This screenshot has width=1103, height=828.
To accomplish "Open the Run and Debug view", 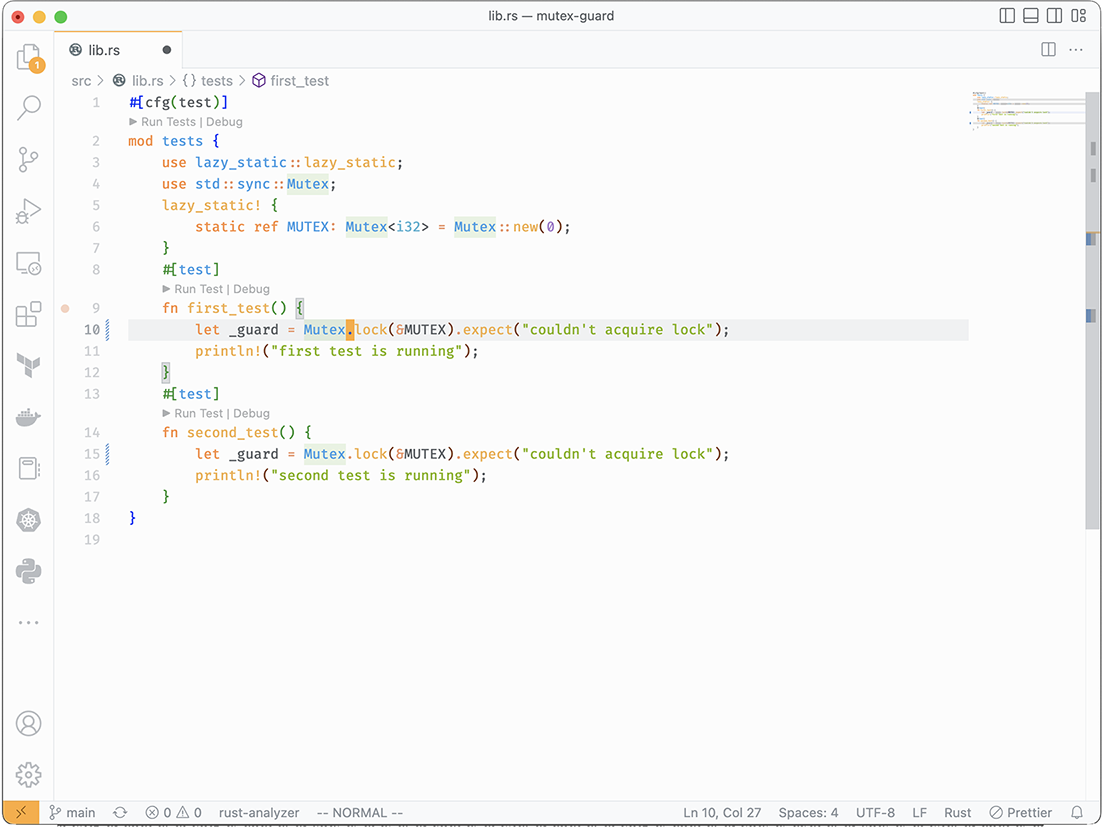I will pos(29,211).
